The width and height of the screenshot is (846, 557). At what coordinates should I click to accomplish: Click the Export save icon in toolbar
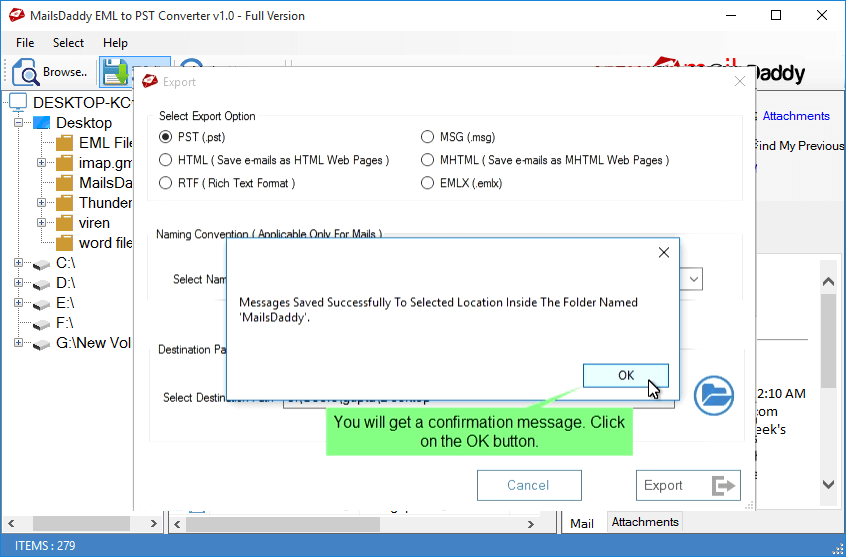116,72
